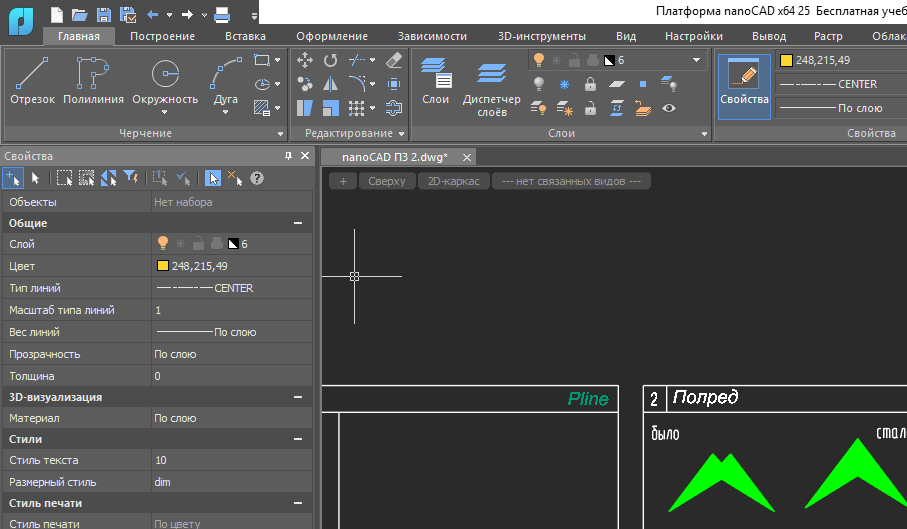
Task: Open the nanoCAD application menu logo
Action: [x=21, y=19]
